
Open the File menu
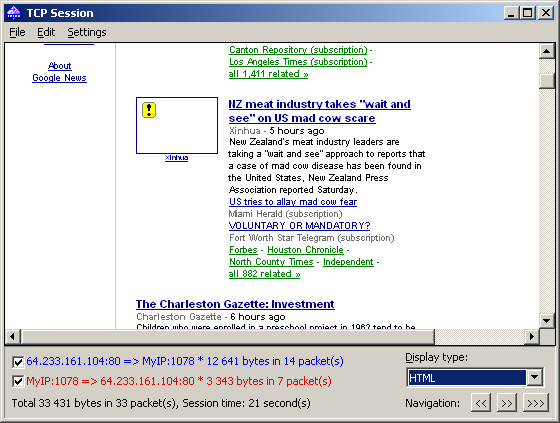(x=17, y=32)
